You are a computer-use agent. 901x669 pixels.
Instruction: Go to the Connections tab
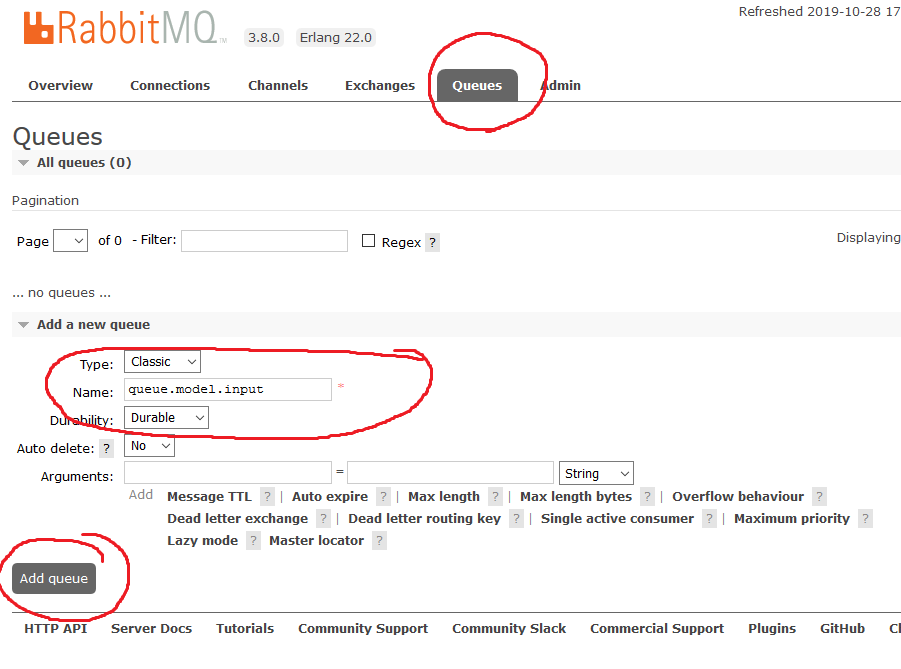pos(170,86)
